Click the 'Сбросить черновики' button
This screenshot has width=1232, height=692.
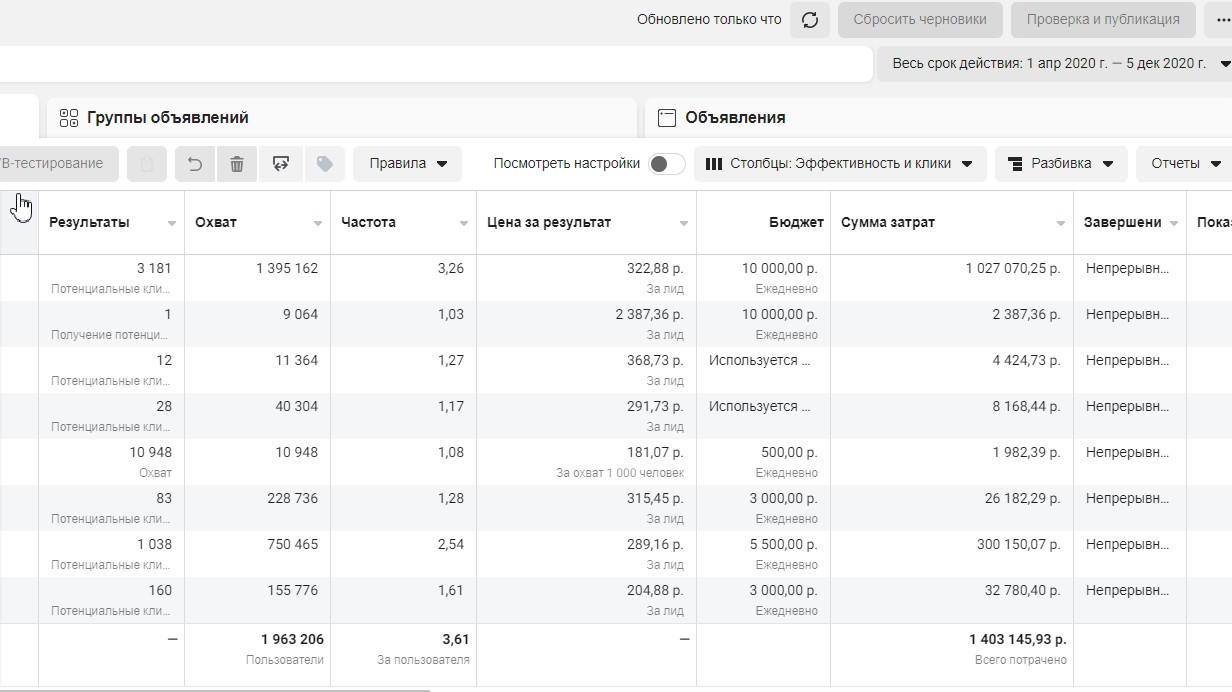(x=920, y=20)
